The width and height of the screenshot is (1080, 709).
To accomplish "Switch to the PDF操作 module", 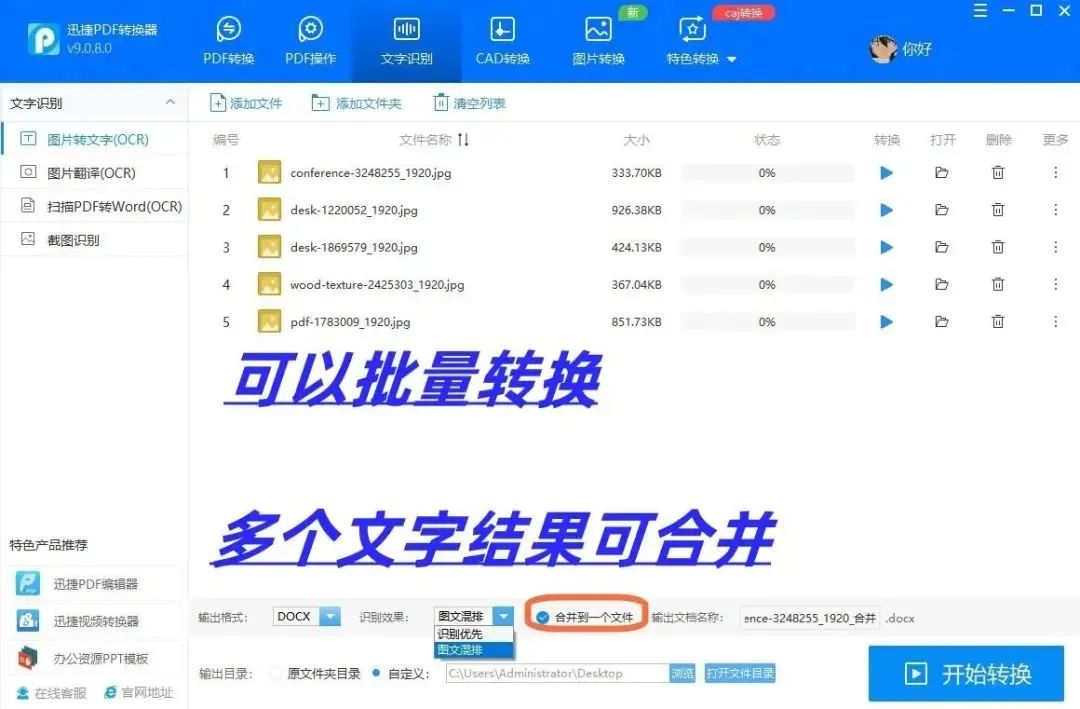I will coord(310,40).
